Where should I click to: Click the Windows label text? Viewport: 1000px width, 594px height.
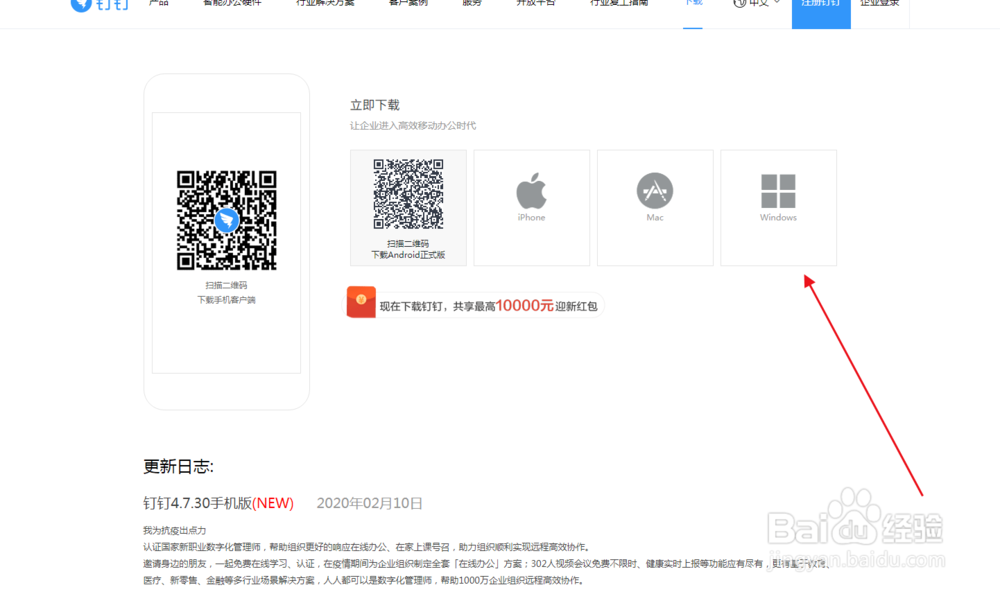click(778, 218)
